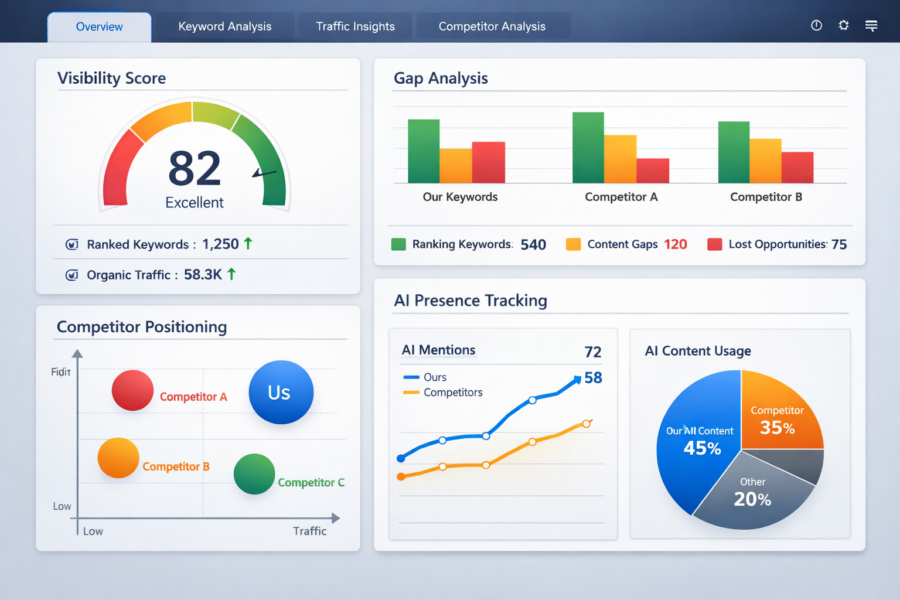Click the last orange Competitors data point
This screenshot has width=900, height=600.
(x=587, y=424)
